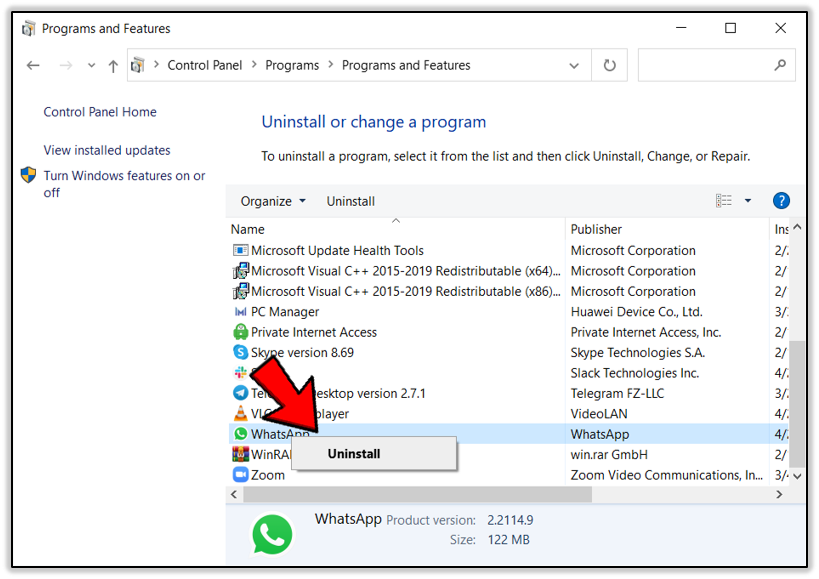Image resolution: width=819 pixels, height=579 pixels.
Task: Click Uninstall in the toolbar
Action: point(350,202)
